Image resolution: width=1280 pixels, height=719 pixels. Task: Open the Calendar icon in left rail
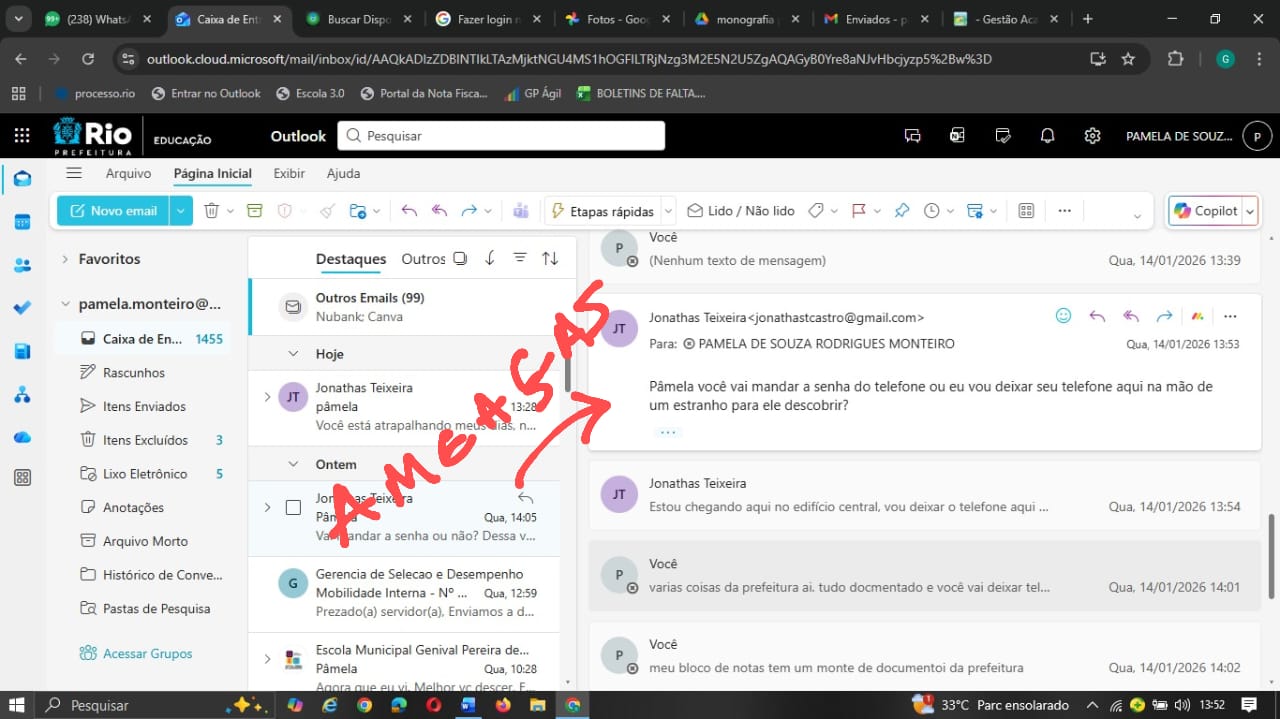[x=22, y=222]
